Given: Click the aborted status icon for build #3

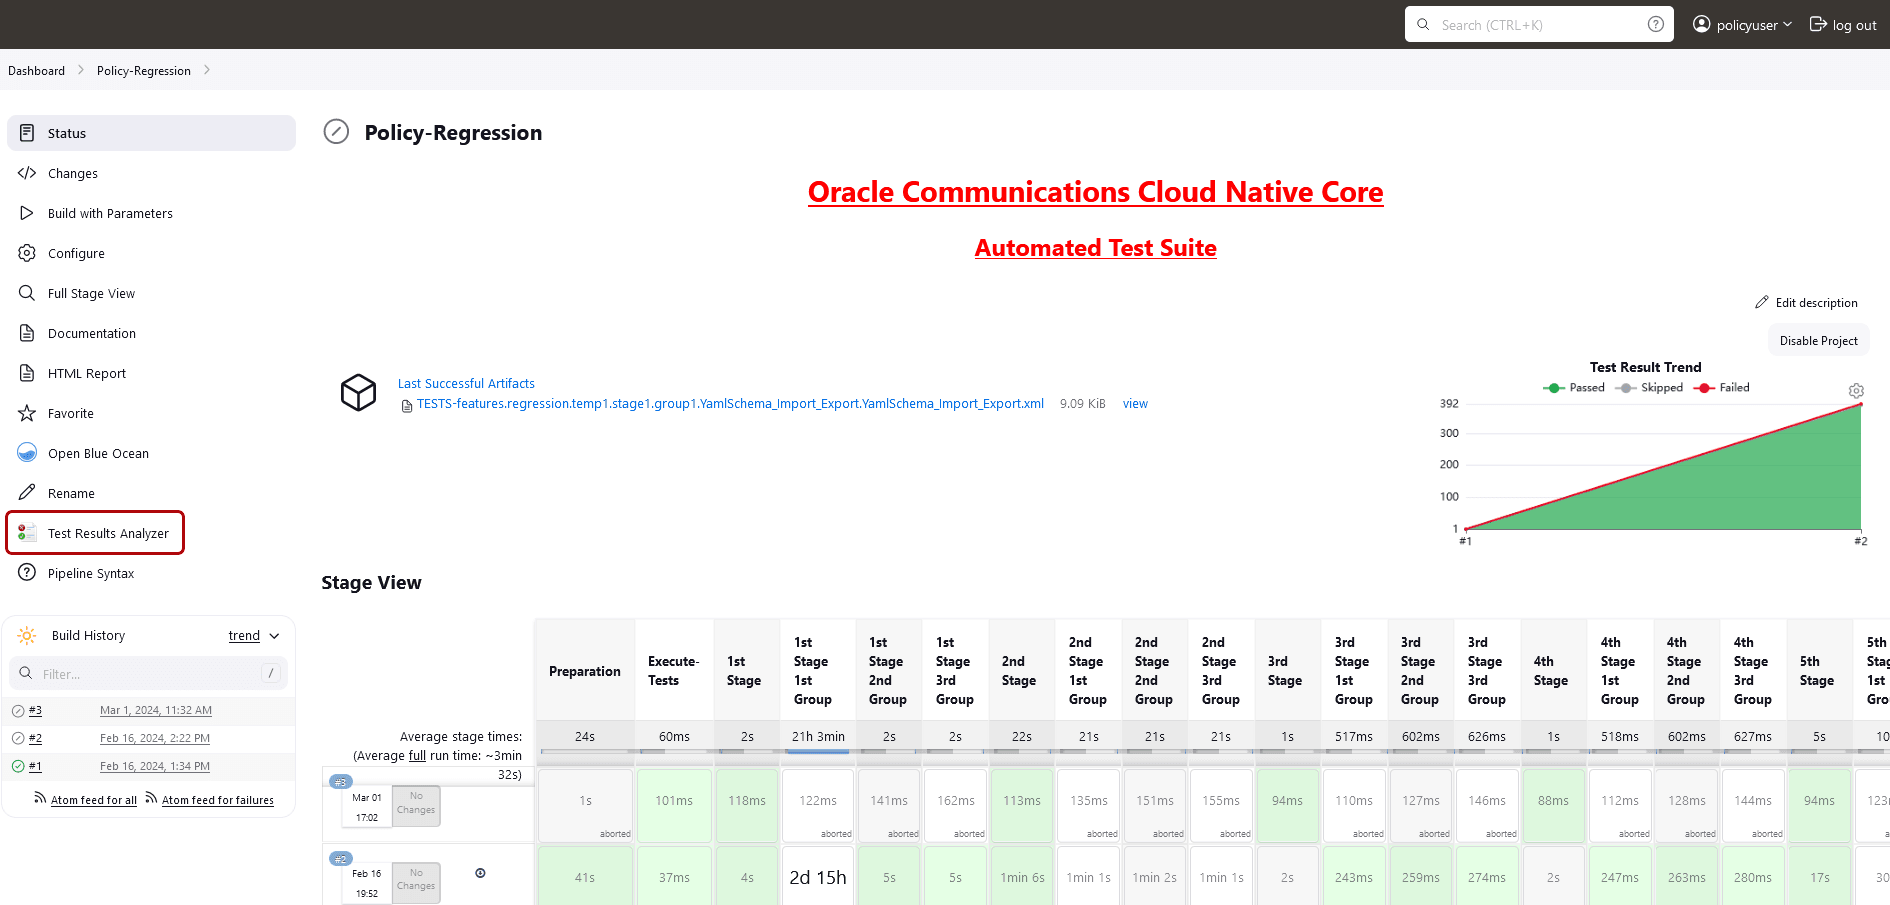Looking at the screenshot, I should [x=18, y=711].
